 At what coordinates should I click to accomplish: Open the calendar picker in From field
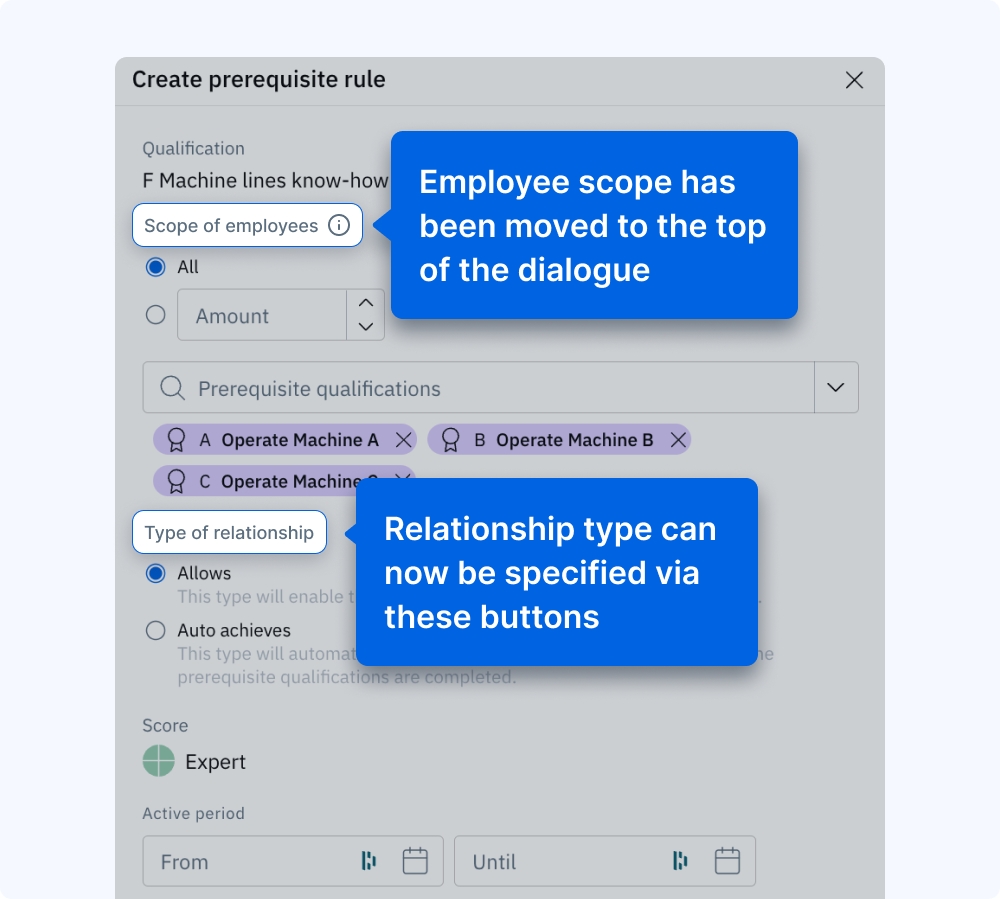(x=415, y=861)
